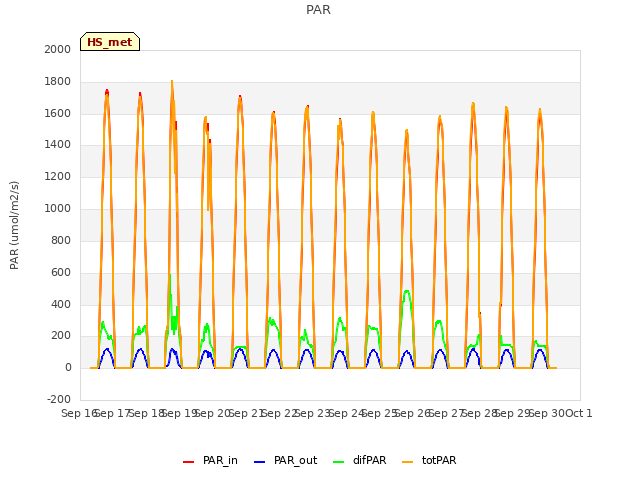The image size is (640, 480).
Task: Click the 1600 y-axis tick label
Action: click(58, 113)
